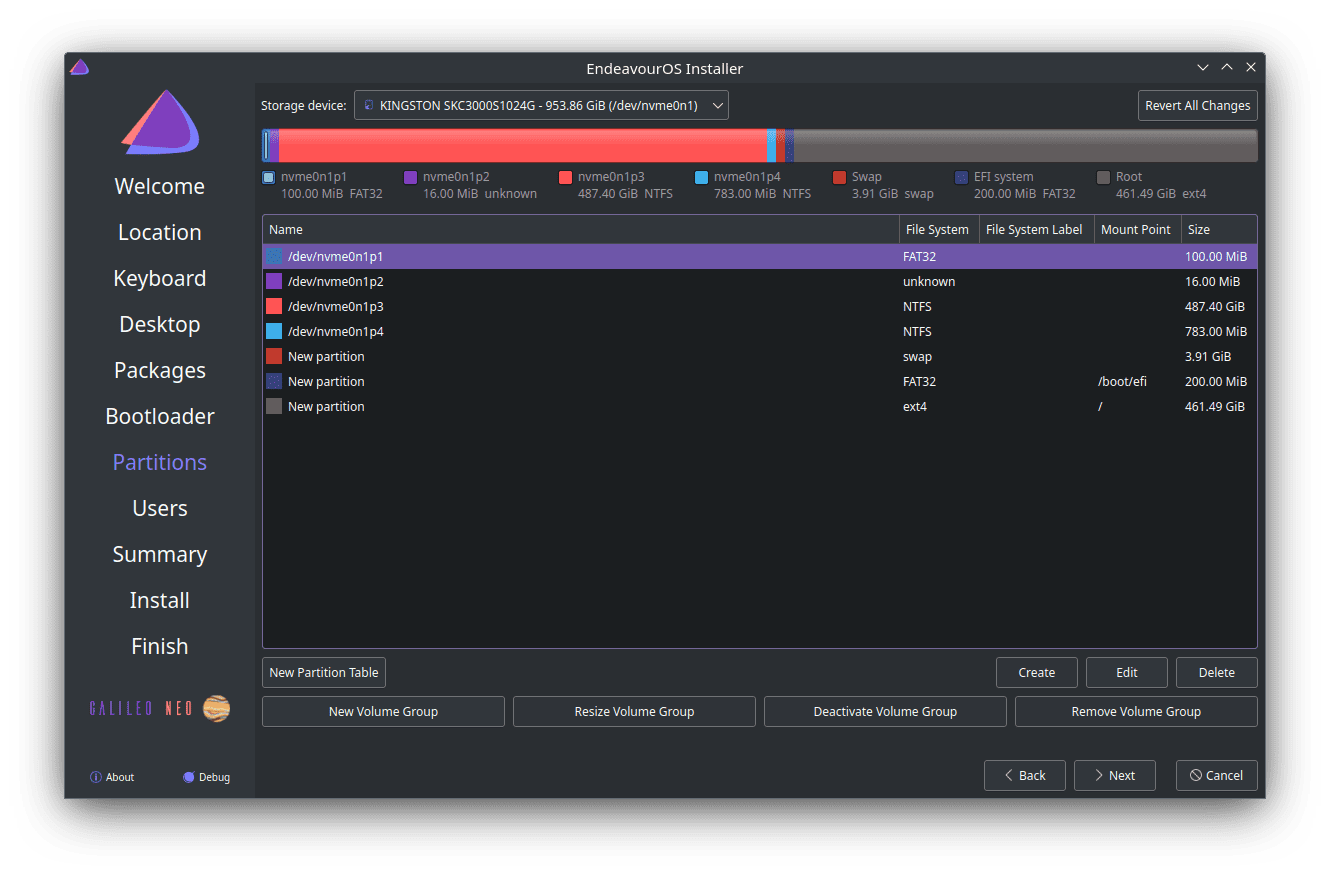
Task: Click Resize Volume Group button
Action: click(634, 711)
